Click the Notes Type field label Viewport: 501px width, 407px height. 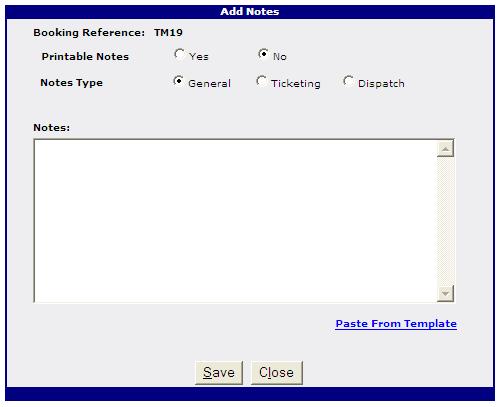[72, 83]
